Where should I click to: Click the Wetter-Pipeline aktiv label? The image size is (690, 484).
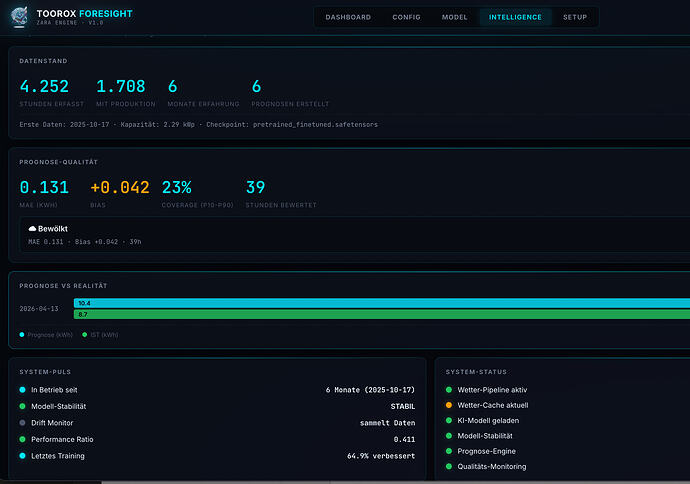coord(492,390)
